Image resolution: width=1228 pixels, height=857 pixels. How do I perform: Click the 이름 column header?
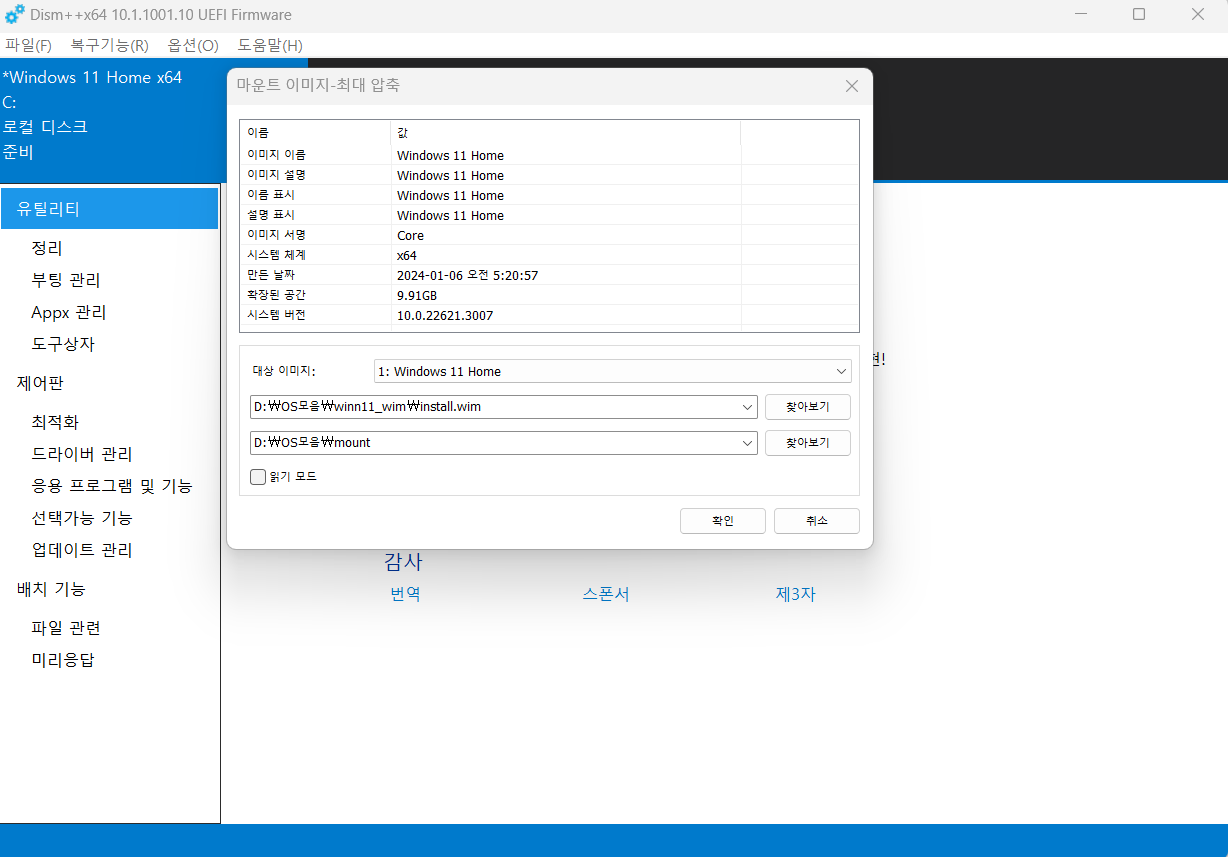(x=315, y=132)
